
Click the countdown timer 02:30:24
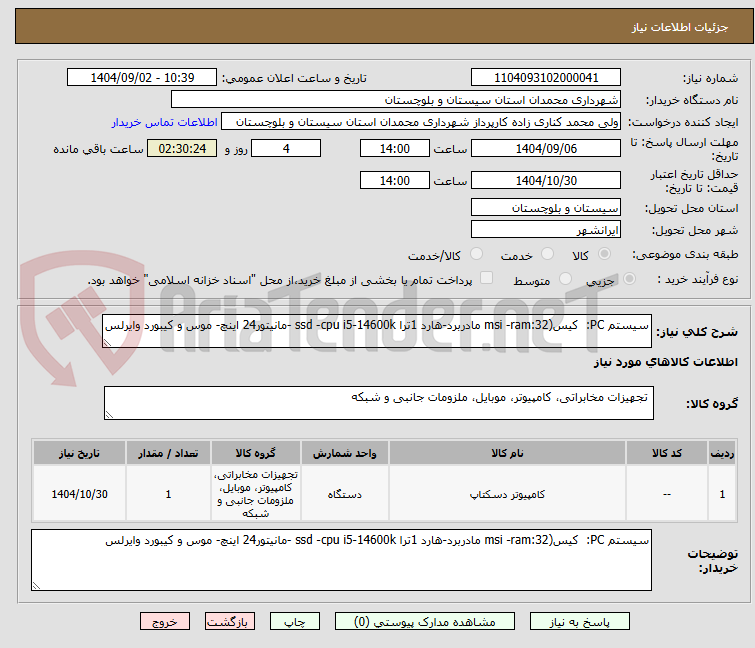point(182,148)
